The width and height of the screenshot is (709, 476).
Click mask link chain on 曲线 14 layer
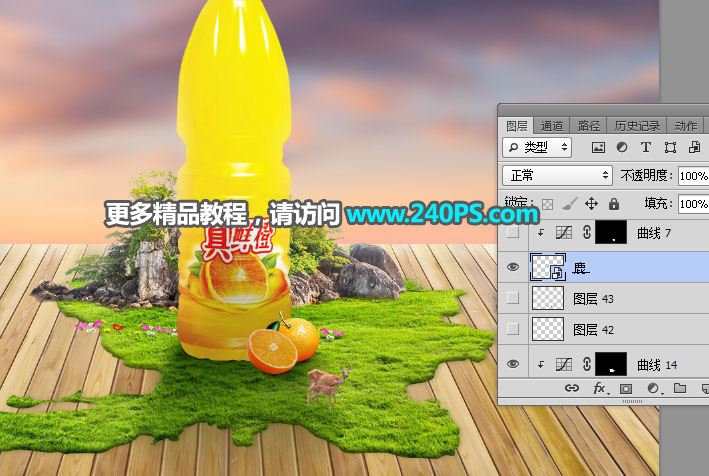pos(586,364)
